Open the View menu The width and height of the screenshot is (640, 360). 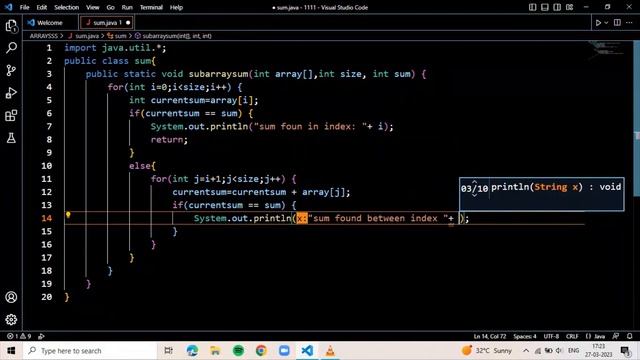tap(93, 7)
